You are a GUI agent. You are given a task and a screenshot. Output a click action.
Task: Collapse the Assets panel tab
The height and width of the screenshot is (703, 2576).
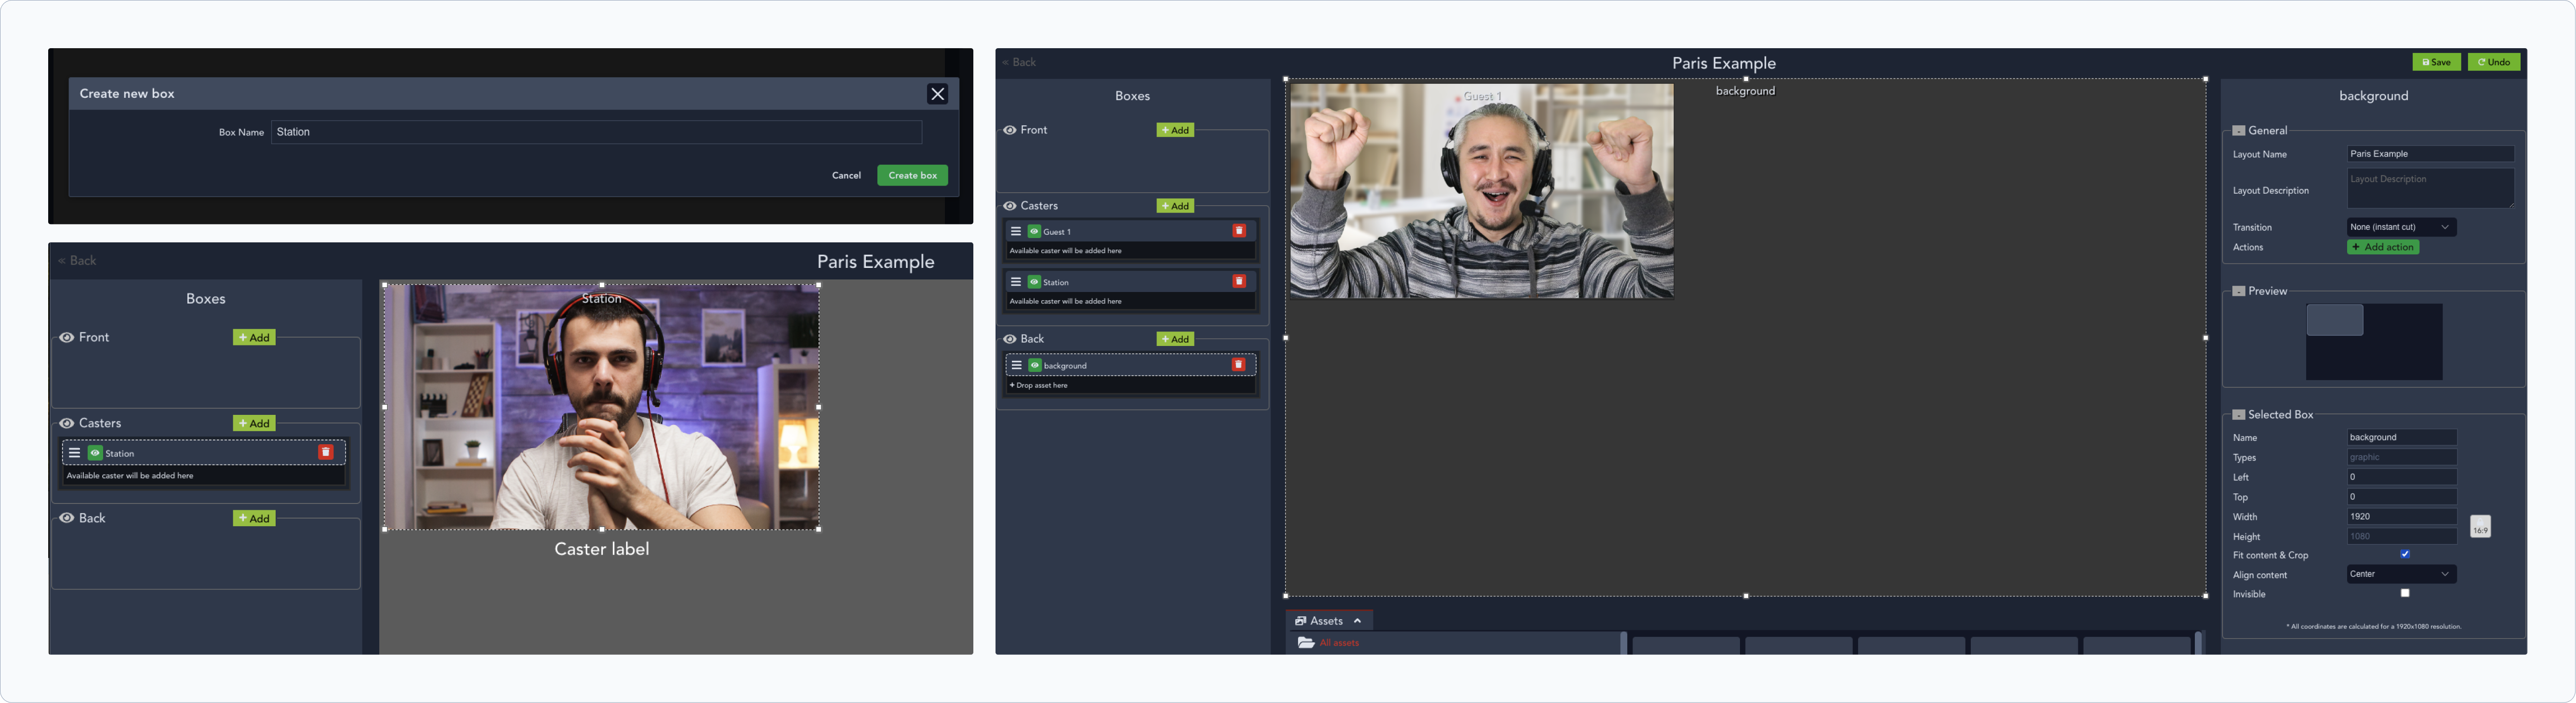1329,621
